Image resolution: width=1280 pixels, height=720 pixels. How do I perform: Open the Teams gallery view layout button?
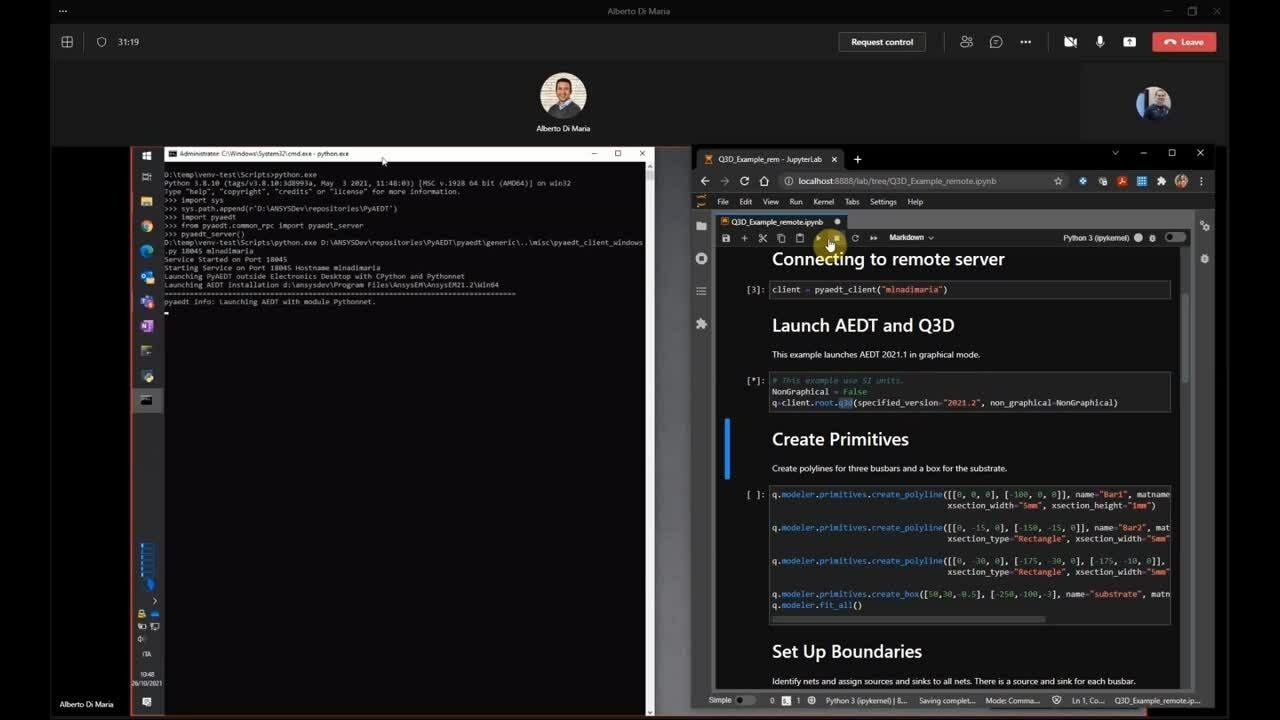(x=67, y=42)
